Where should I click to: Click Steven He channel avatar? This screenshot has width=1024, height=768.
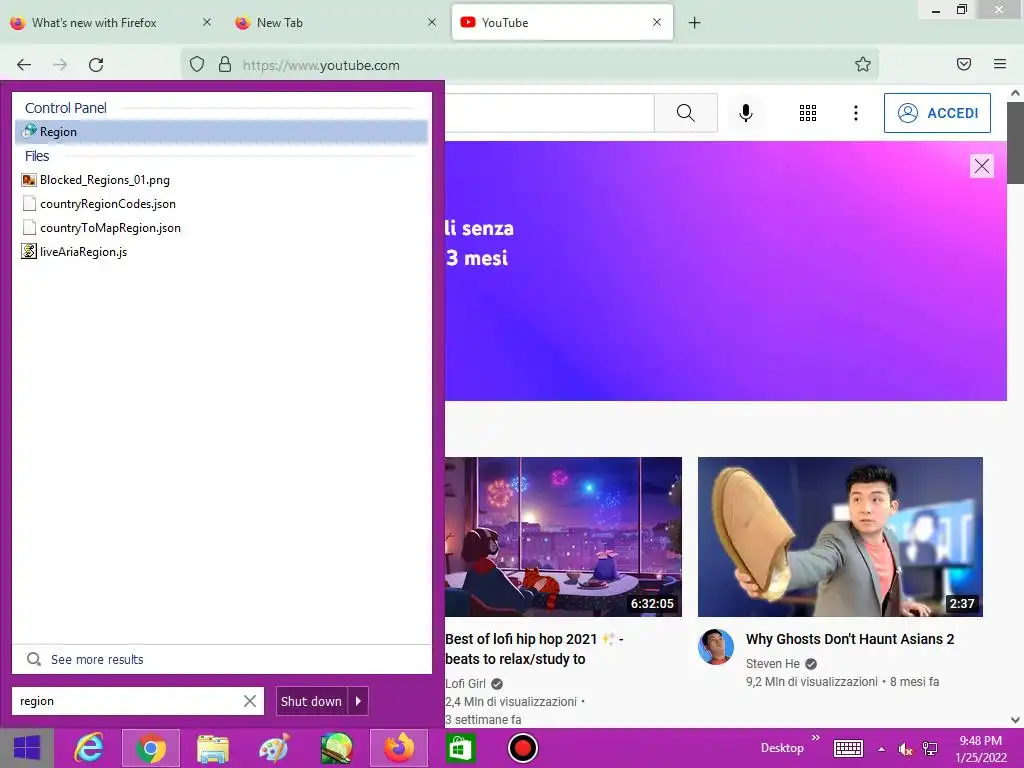tap(716, 647)
